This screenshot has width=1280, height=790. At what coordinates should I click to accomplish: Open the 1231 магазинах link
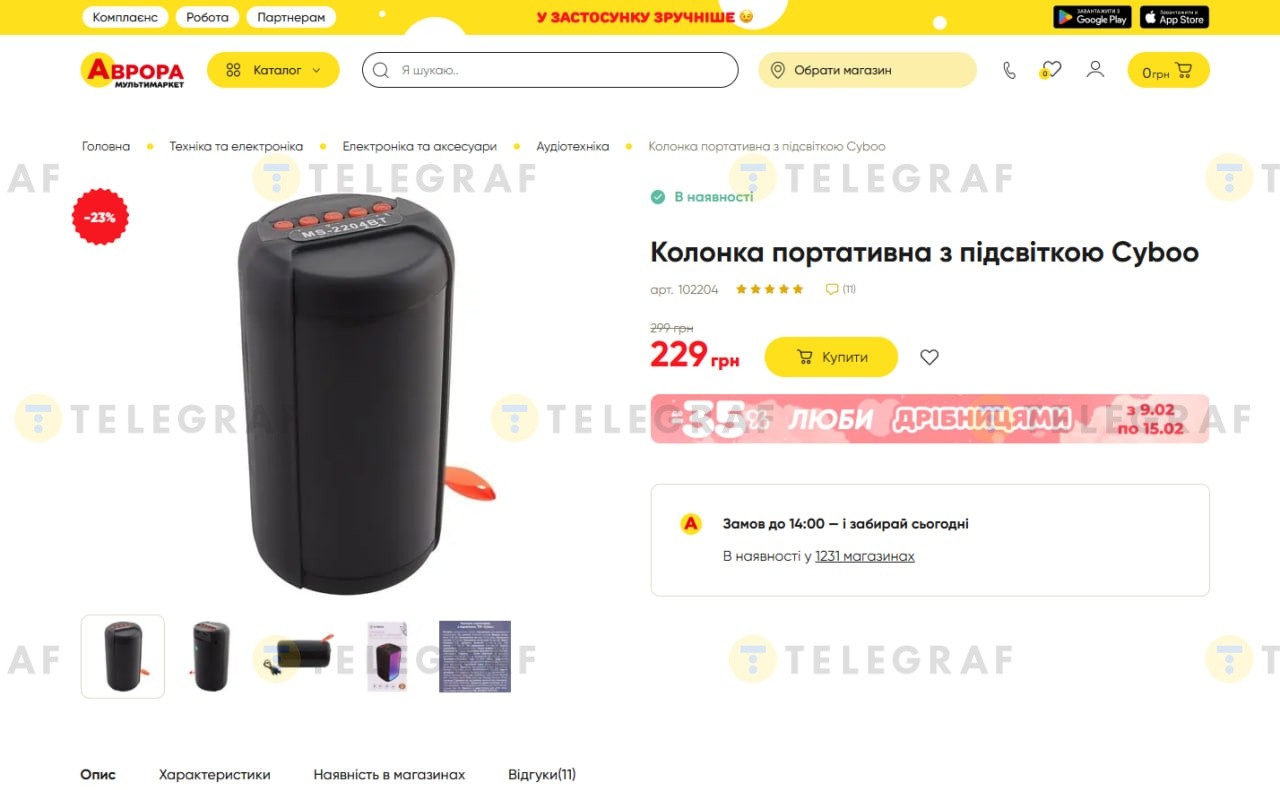click(x=865, y=556)
